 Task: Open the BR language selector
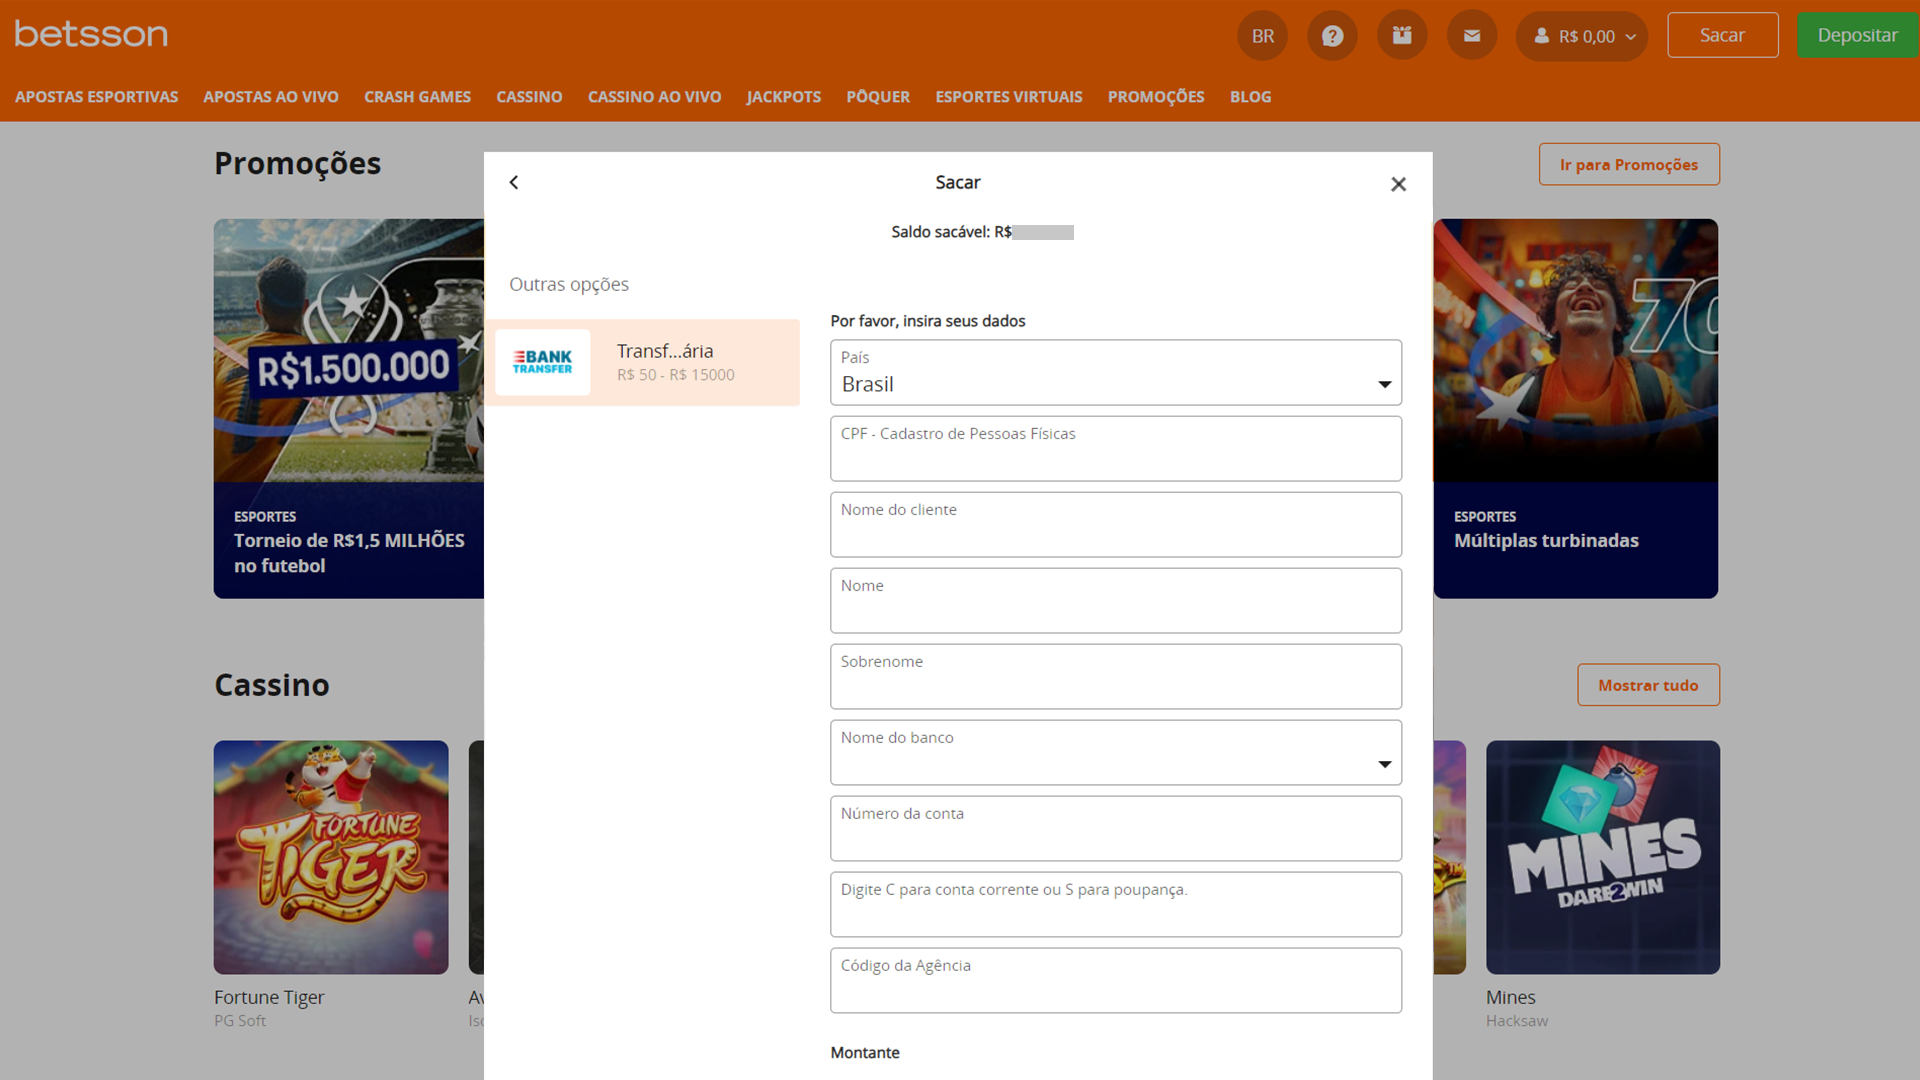tap(1263, 36)
